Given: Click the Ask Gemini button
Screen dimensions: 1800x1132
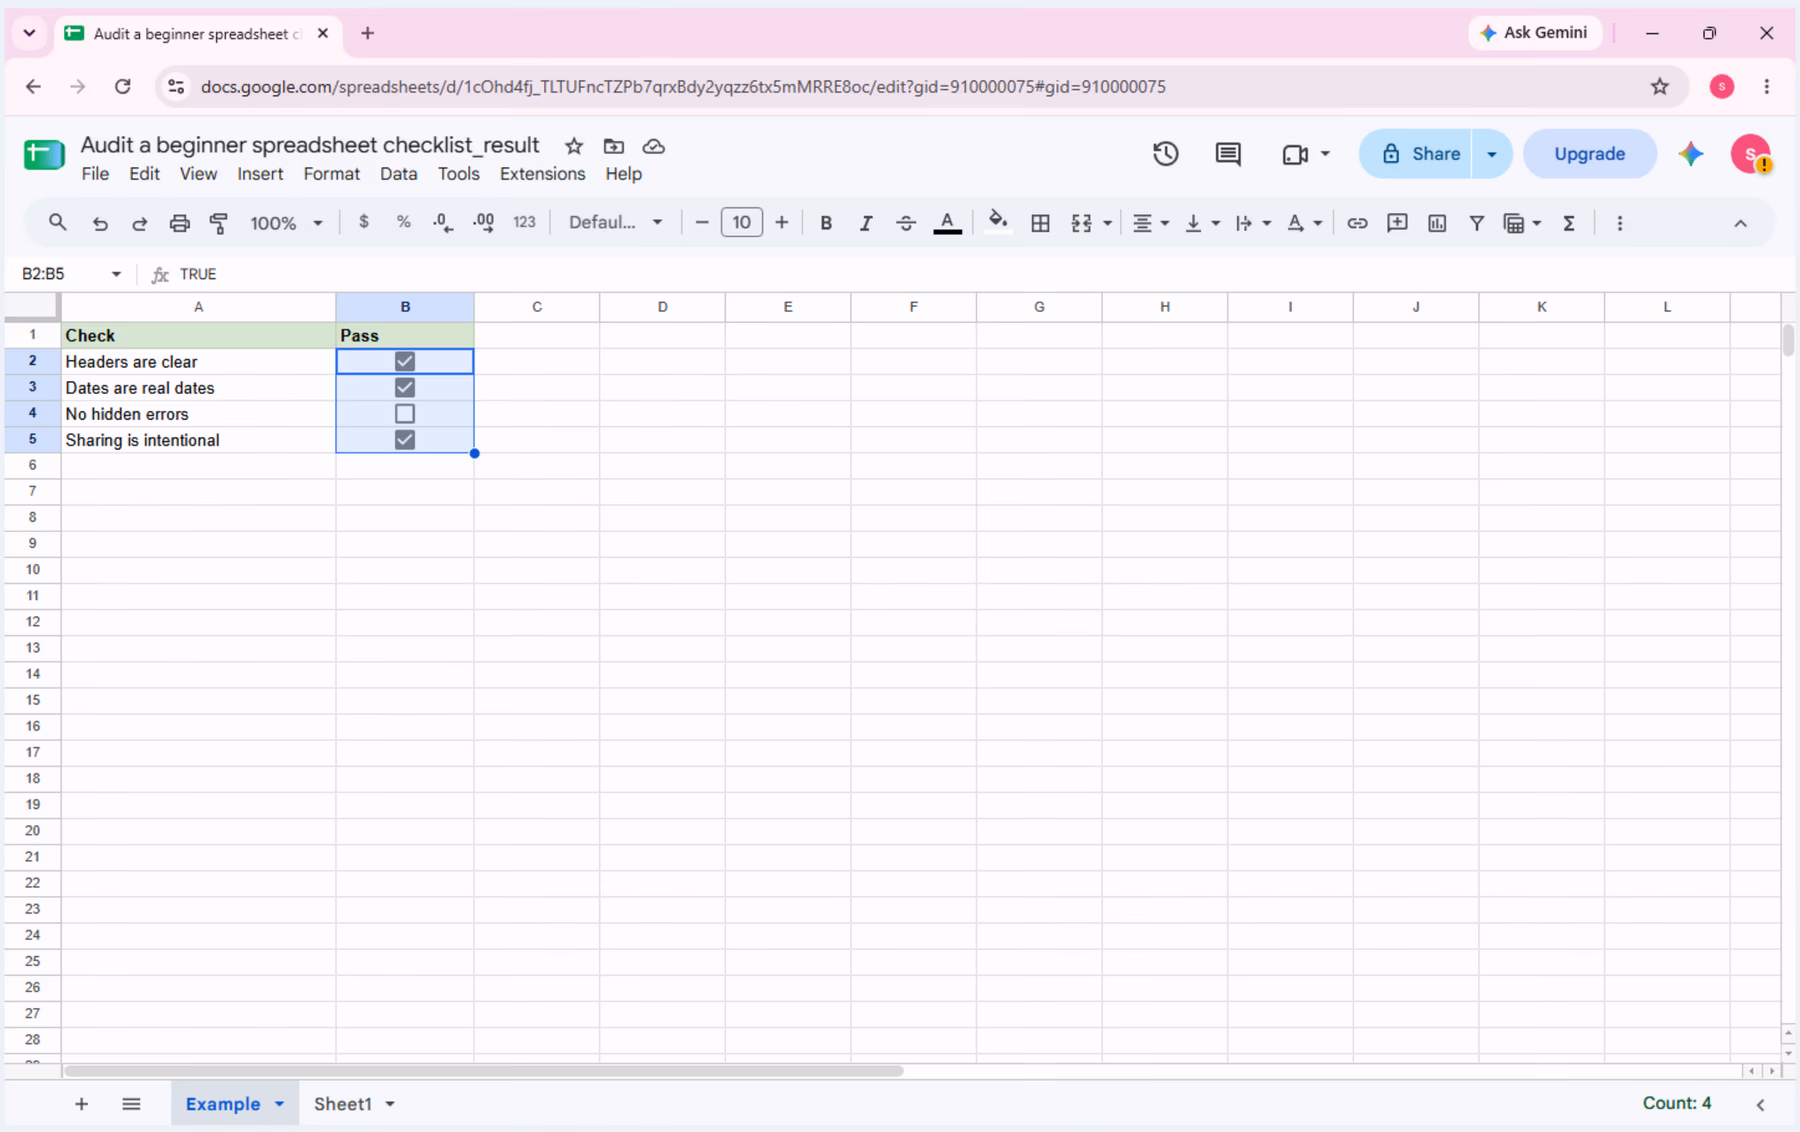Looking at the screenshot, I should coord(1534,33).
